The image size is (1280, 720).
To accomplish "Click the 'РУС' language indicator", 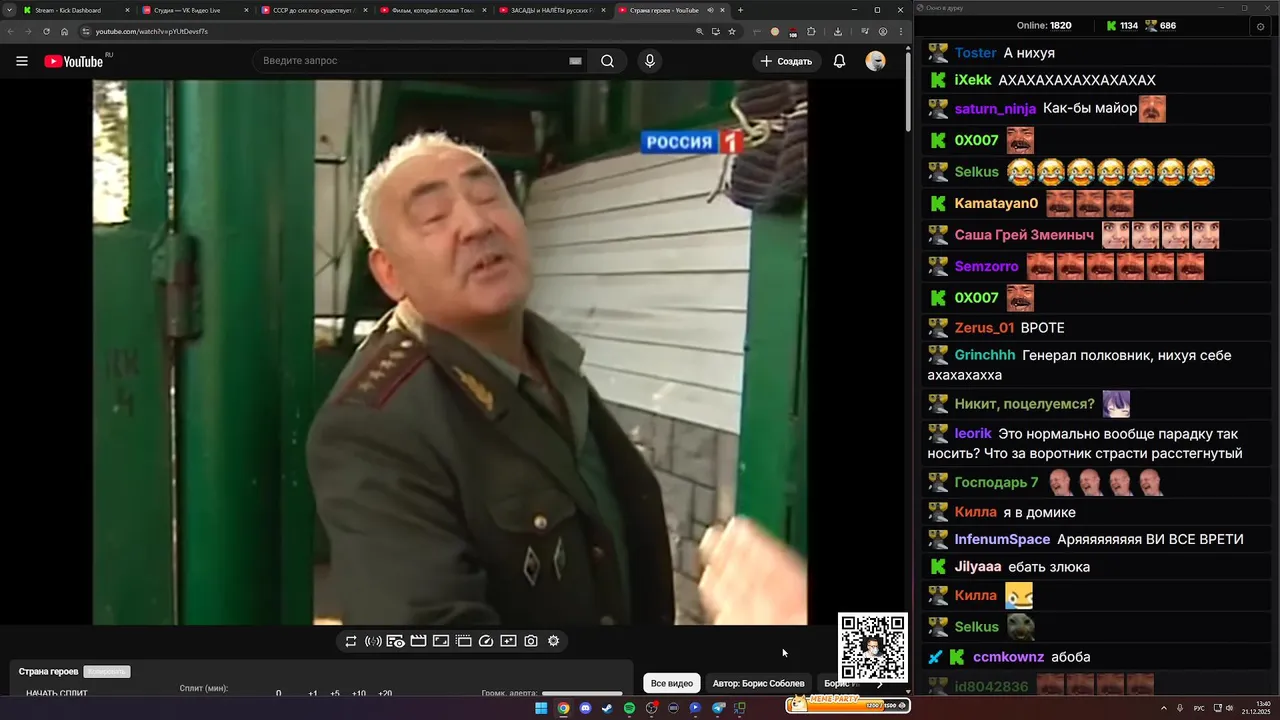I will point(1199,708).
